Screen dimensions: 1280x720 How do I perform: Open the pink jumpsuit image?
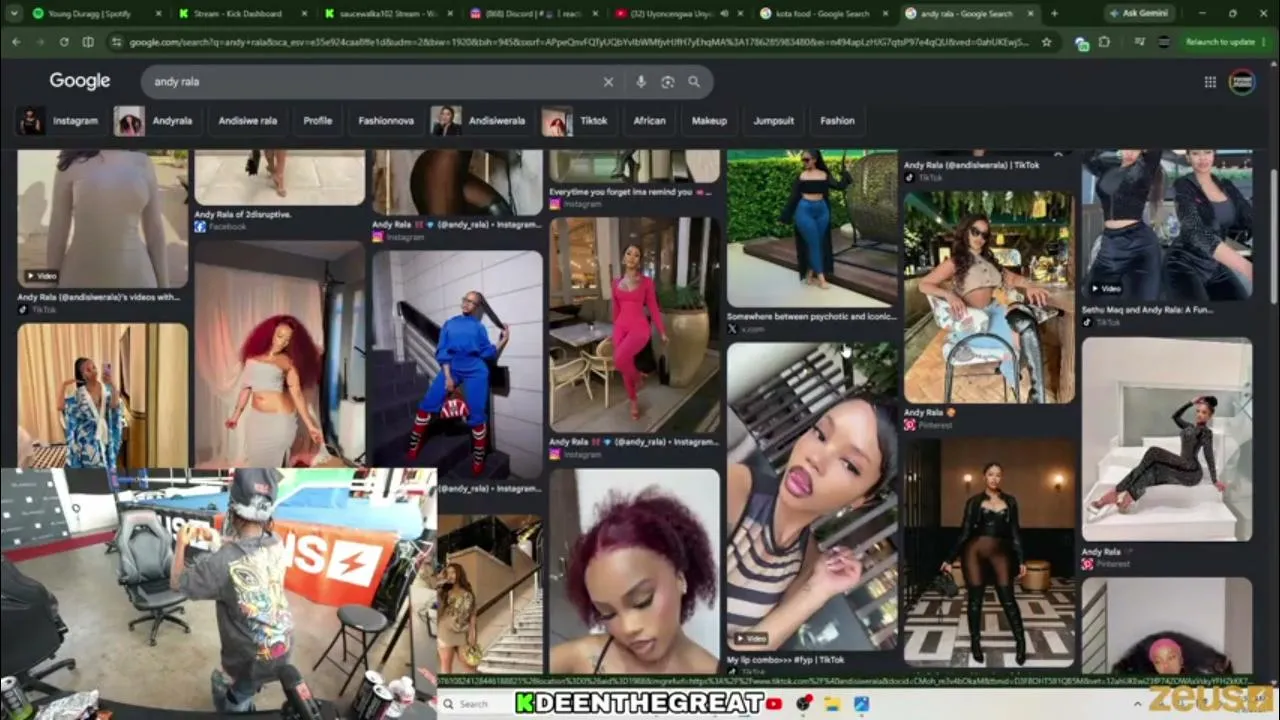[634, 324]
